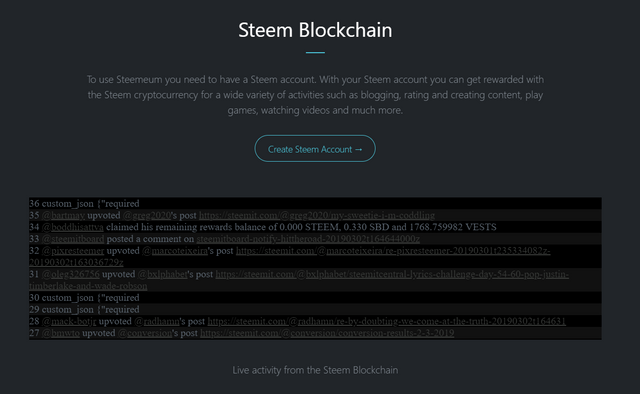Viewport: 640px width, 394px height.
Task: Open the @pixresteemer user link
Action: [x=73, y=251]
